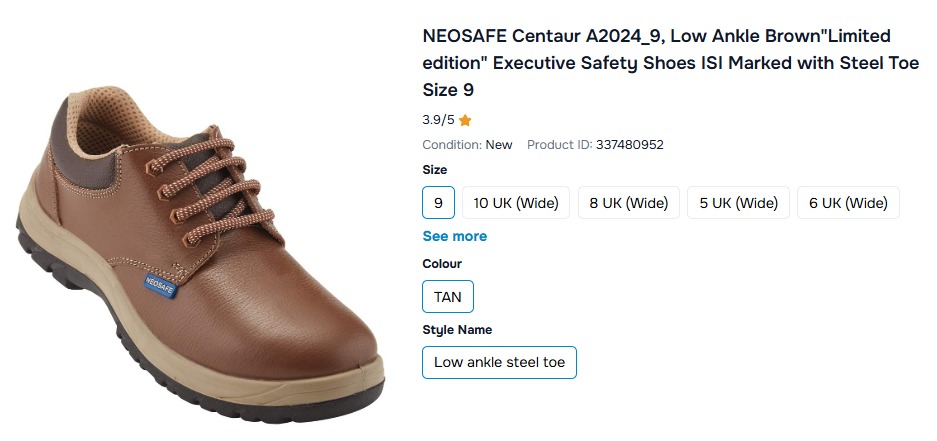Image resolution: width=937 pixels, height=441 pixels.
Task: Click the product ID number 337480952
Action: [x=630, y=145]
